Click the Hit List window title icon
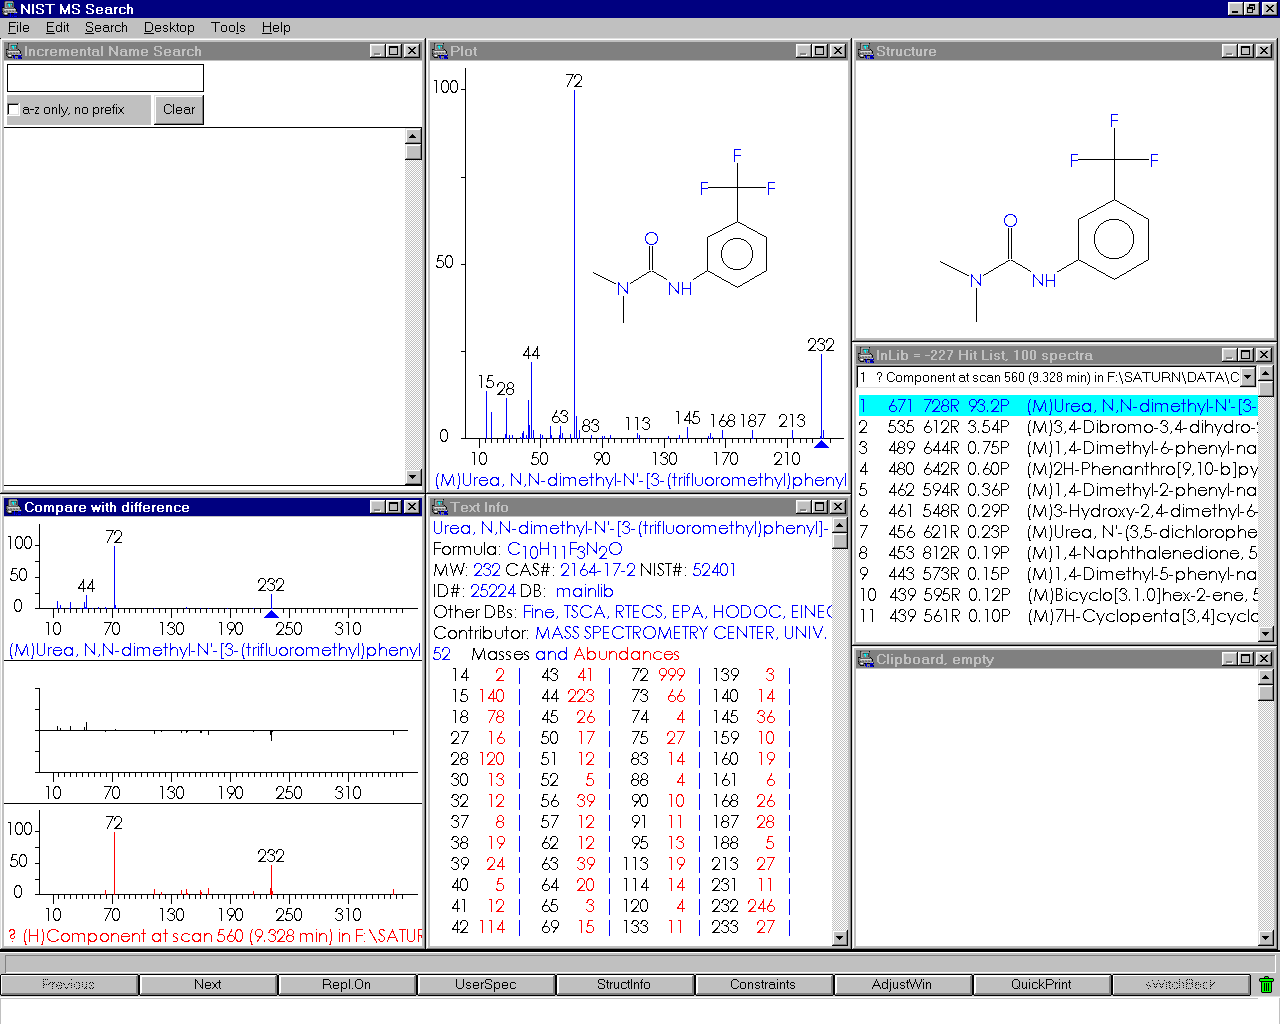This screenshot has height=1024, width=1280. coord(866,355)
